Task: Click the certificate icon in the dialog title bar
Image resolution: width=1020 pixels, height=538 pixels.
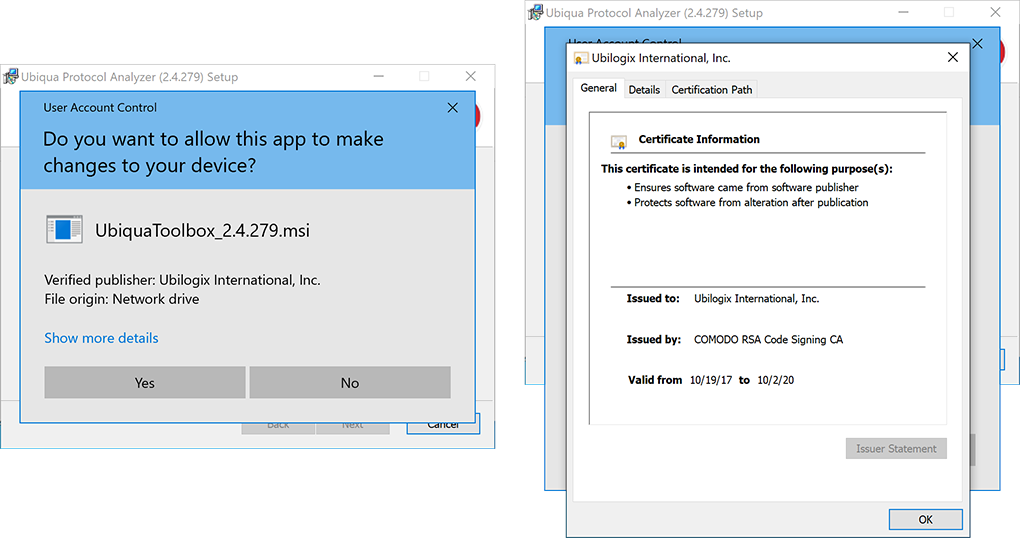Action: 581,59
